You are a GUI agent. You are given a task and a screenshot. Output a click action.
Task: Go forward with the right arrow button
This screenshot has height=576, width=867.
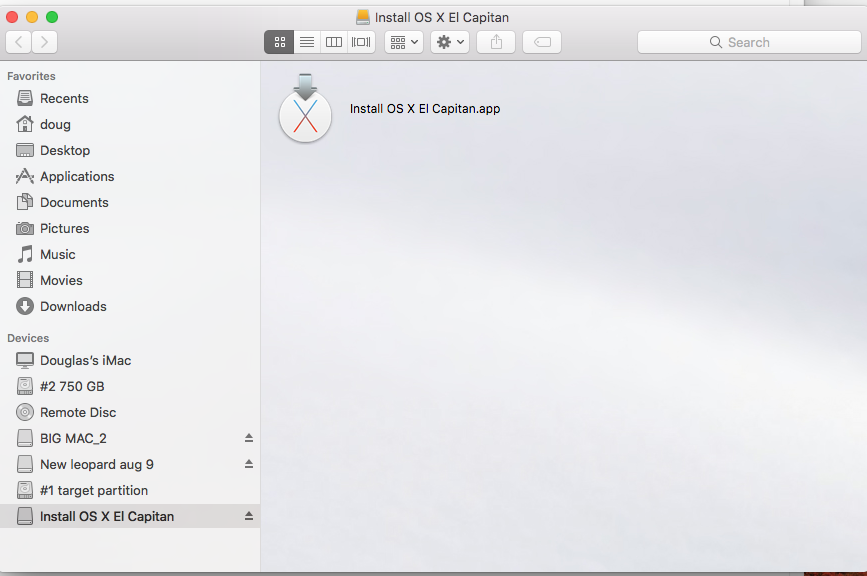pos(45,42)
